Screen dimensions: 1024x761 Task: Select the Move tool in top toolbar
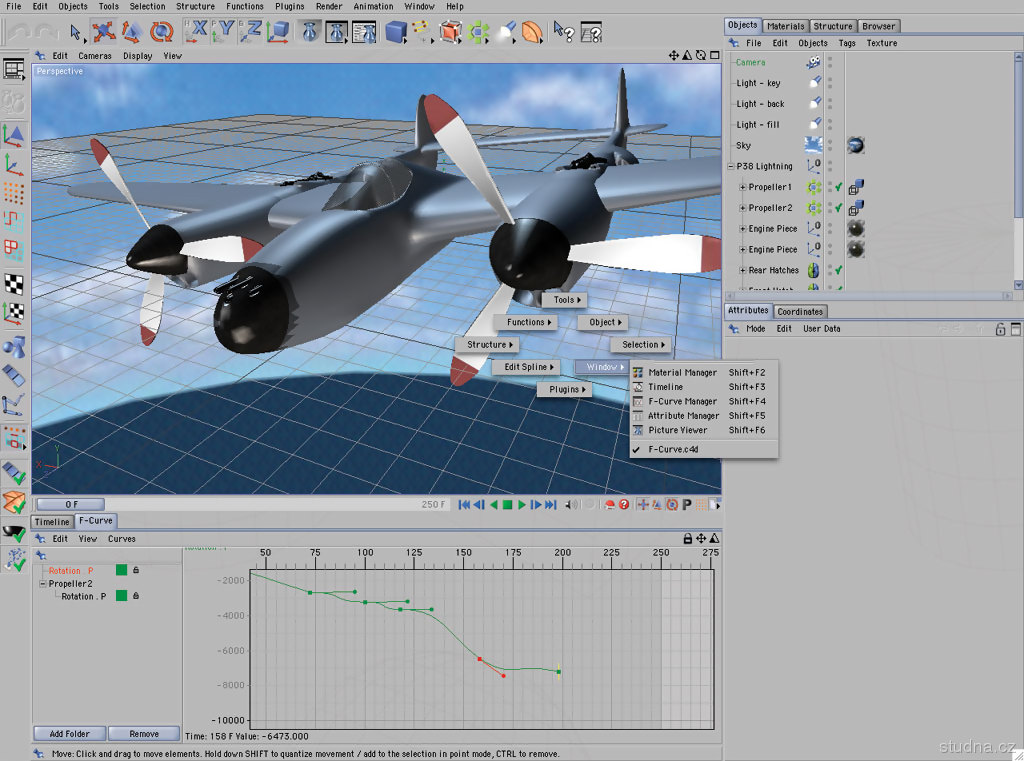click(x=103, y=32)
